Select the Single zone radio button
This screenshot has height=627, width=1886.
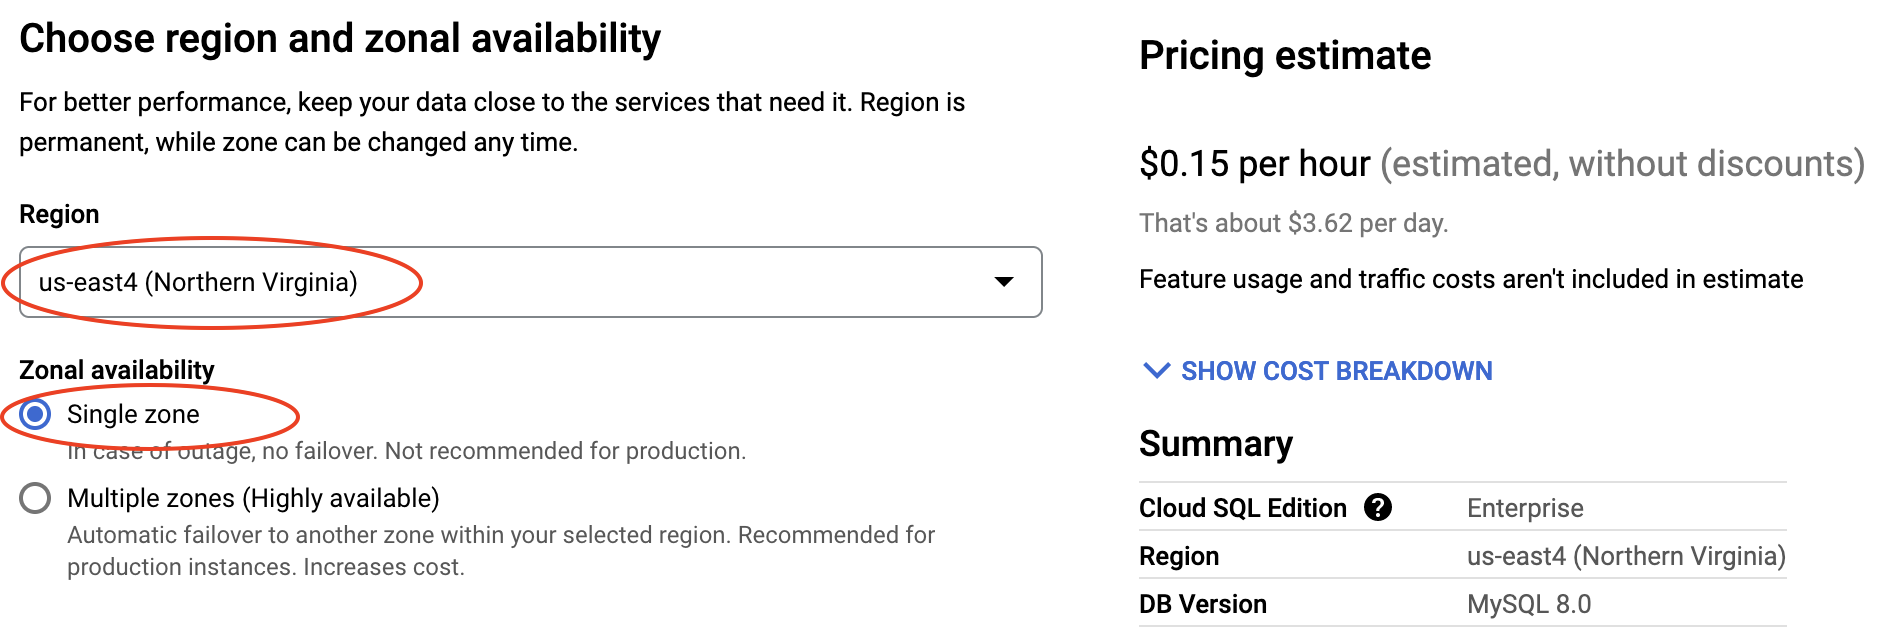(x=35, y=414)
